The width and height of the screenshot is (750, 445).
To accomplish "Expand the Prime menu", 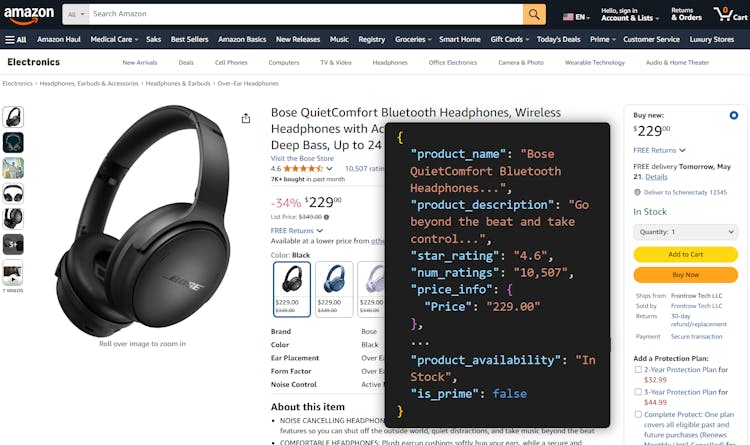I will point(603,40).
